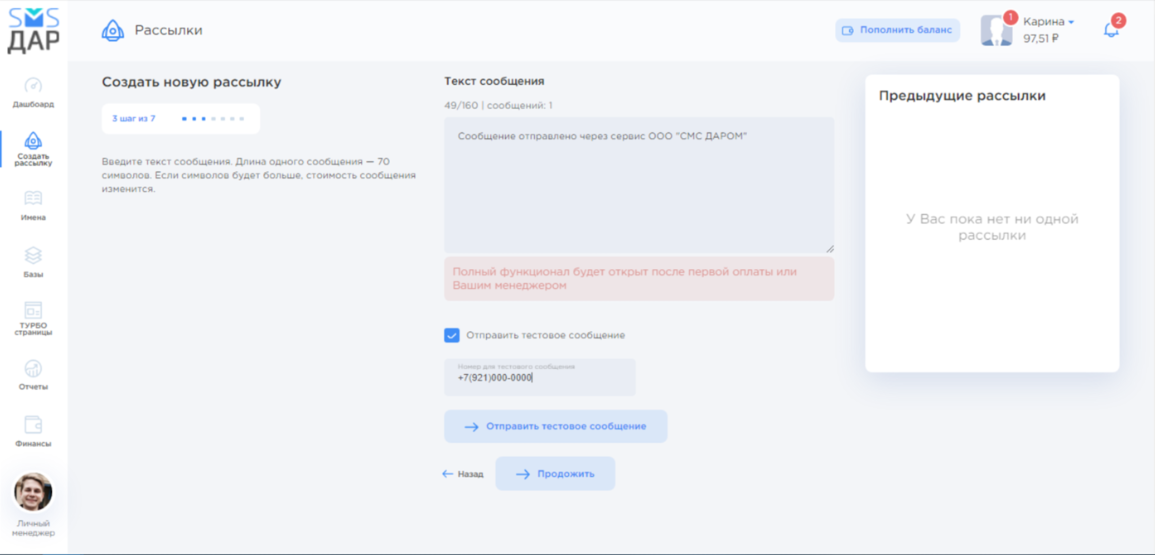Click the У Вас пока нет рассылки text
1155x555 pixels.
pos(991,227)
